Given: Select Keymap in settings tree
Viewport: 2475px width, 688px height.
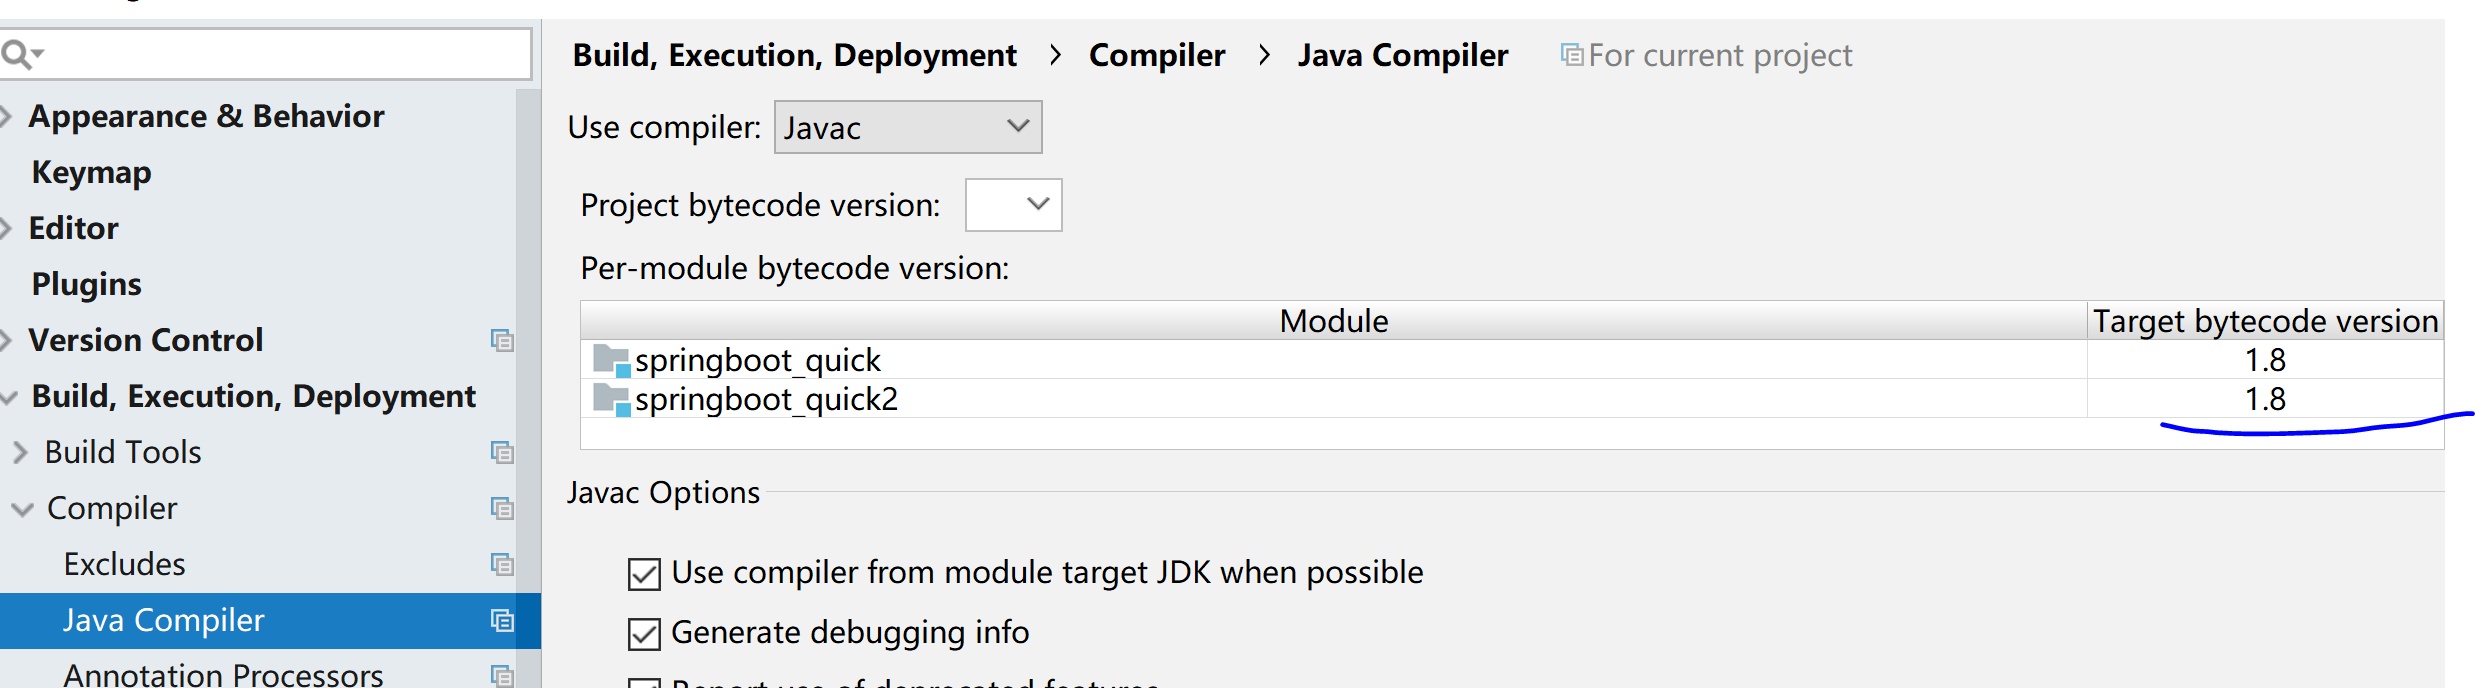Looking at the screenshot, I should pyautogui.click(x=91, y=173).
